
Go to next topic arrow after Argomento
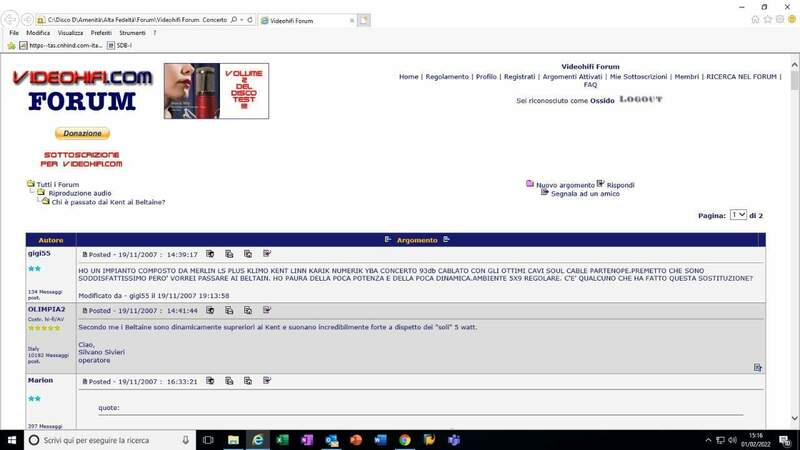[447, 240]
